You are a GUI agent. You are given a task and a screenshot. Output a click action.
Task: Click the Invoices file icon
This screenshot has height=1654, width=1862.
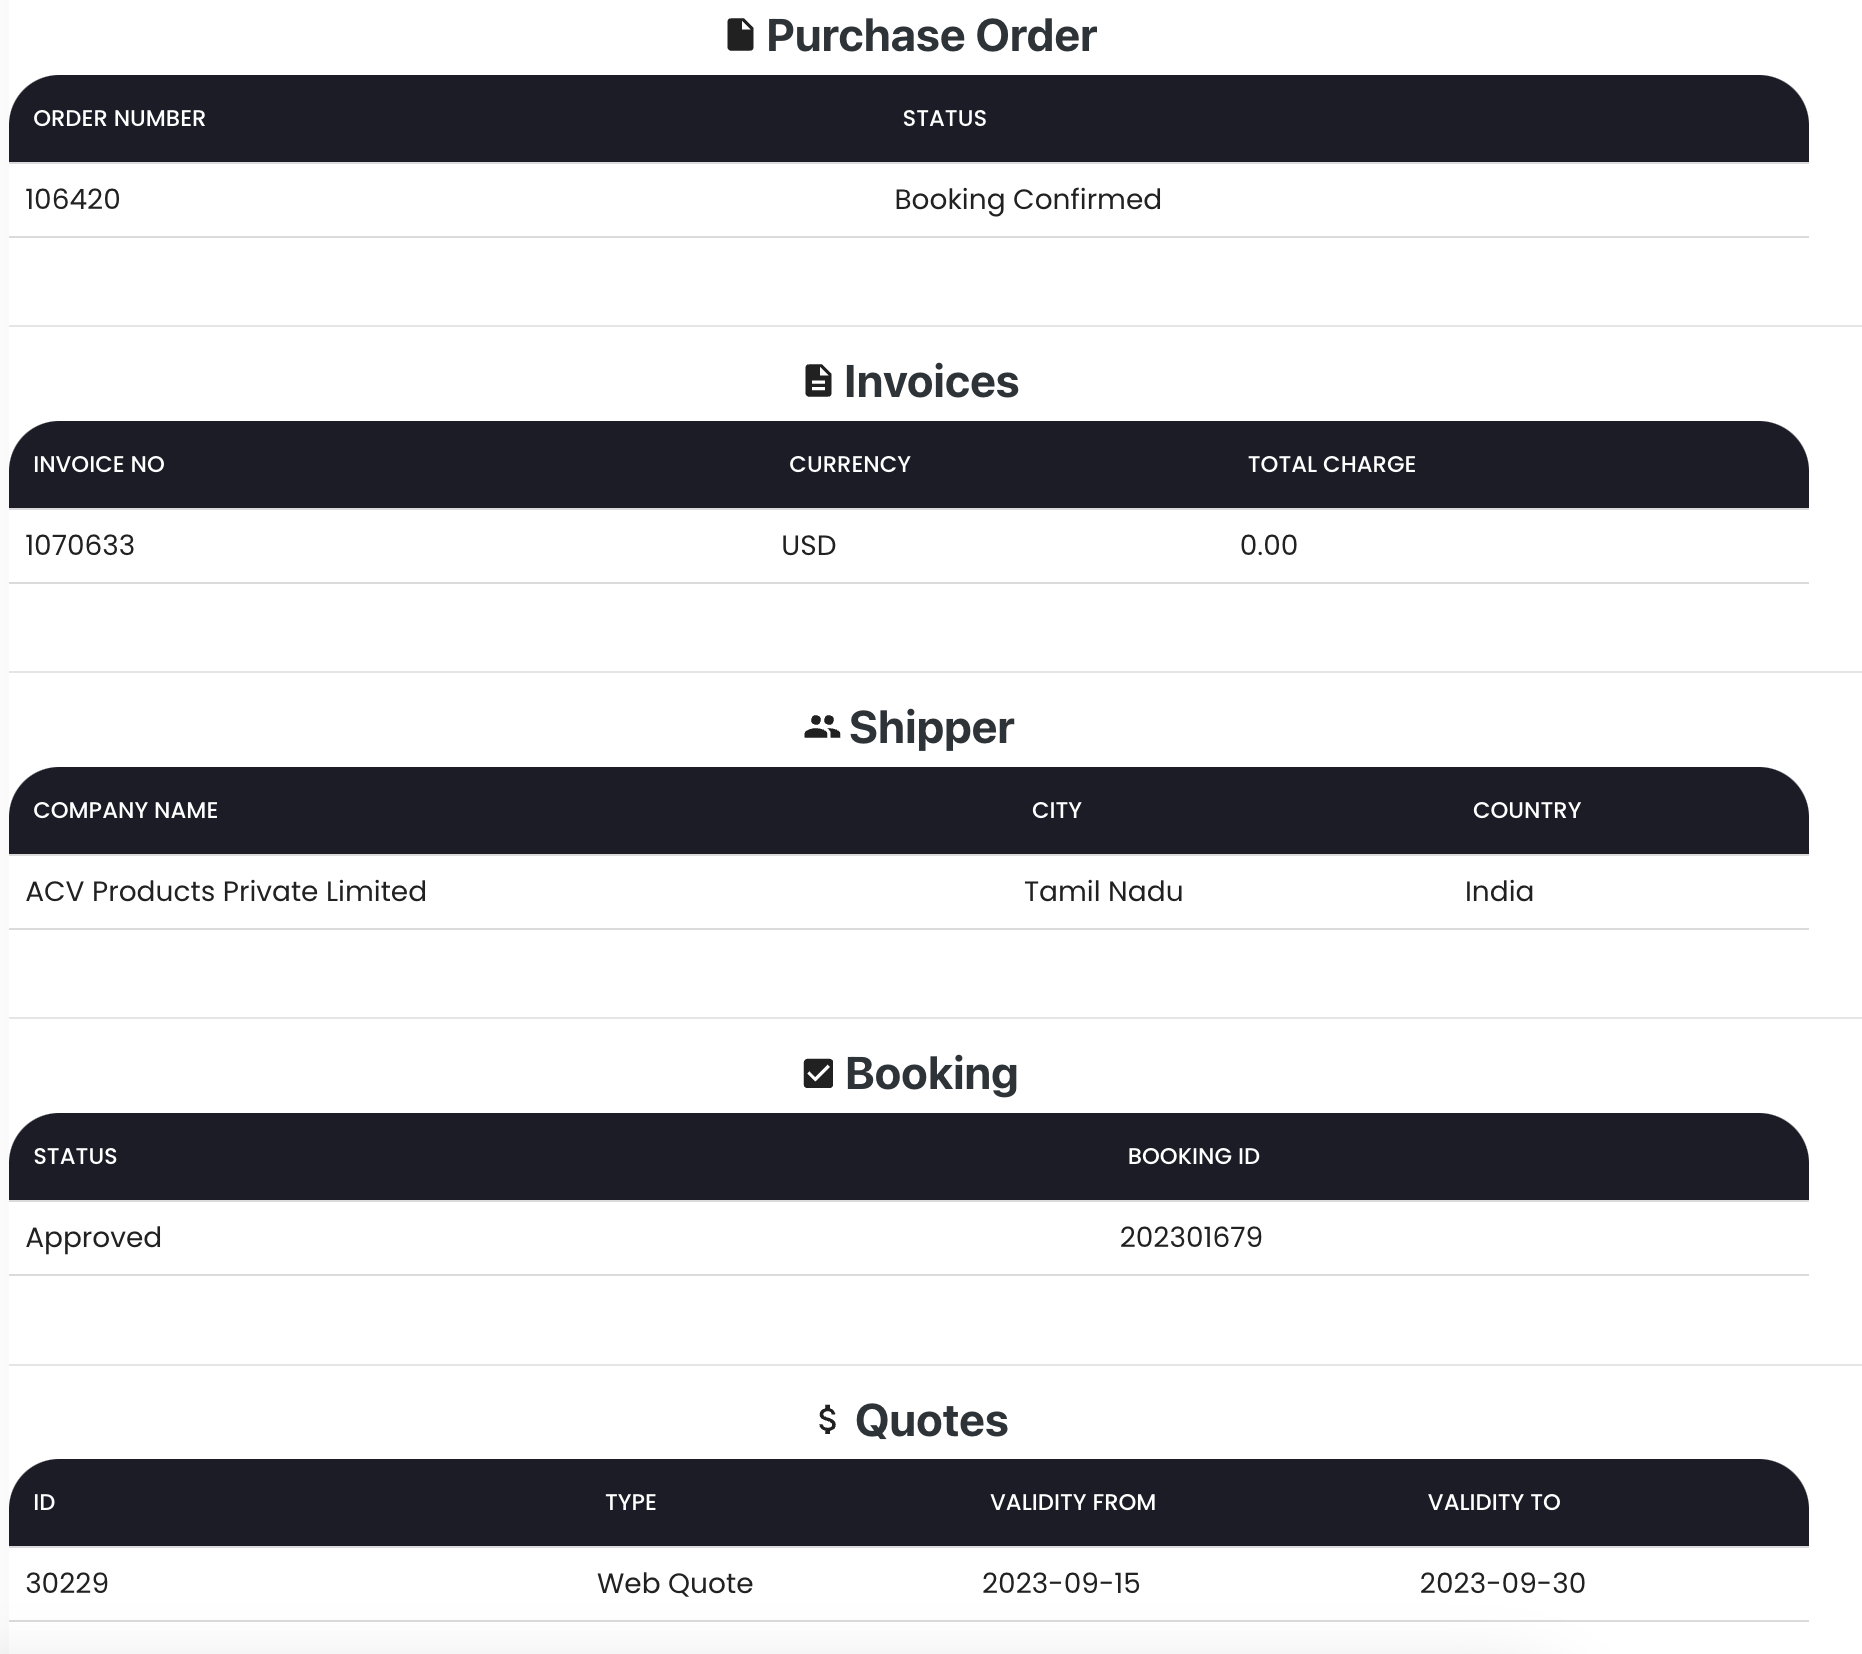coord(818,381)
